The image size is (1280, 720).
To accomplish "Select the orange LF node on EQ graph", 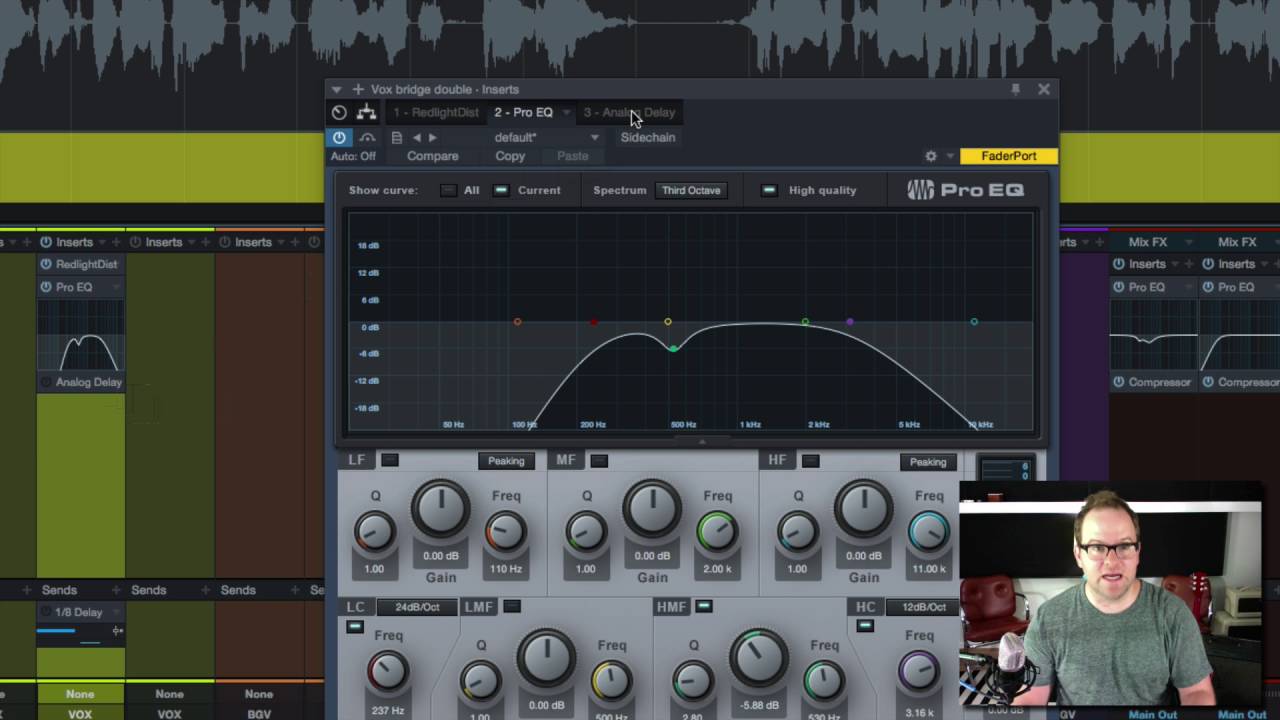I will (517, 322).
